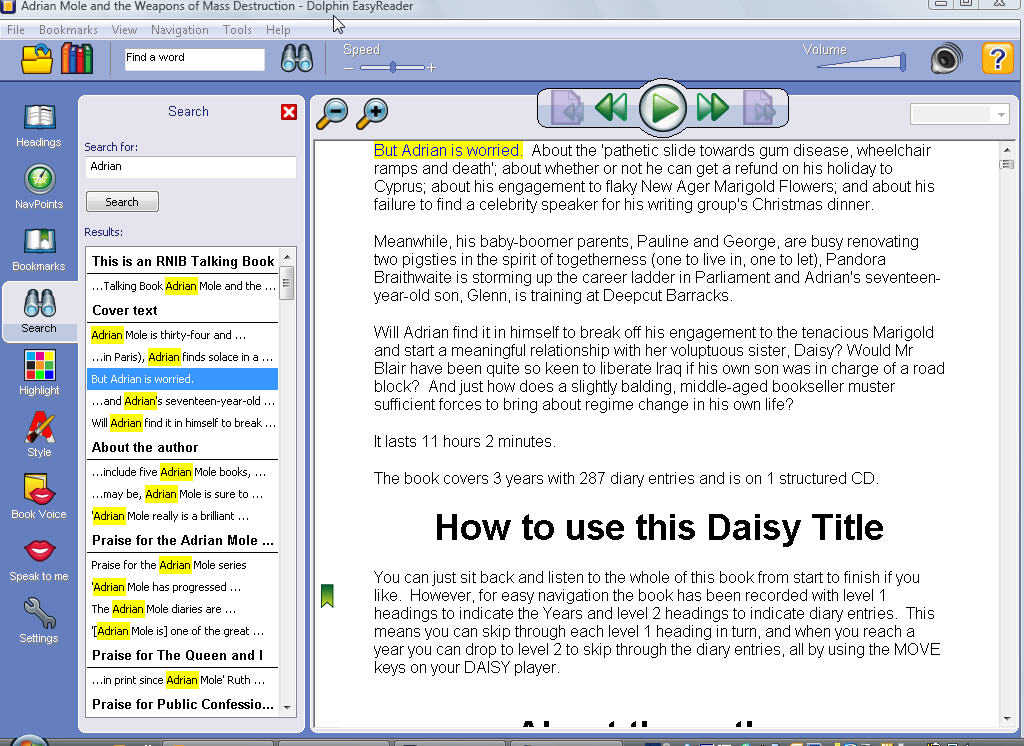
Task: Go to the previous section page
Action: pyautogui.click(x=567, y=108)
